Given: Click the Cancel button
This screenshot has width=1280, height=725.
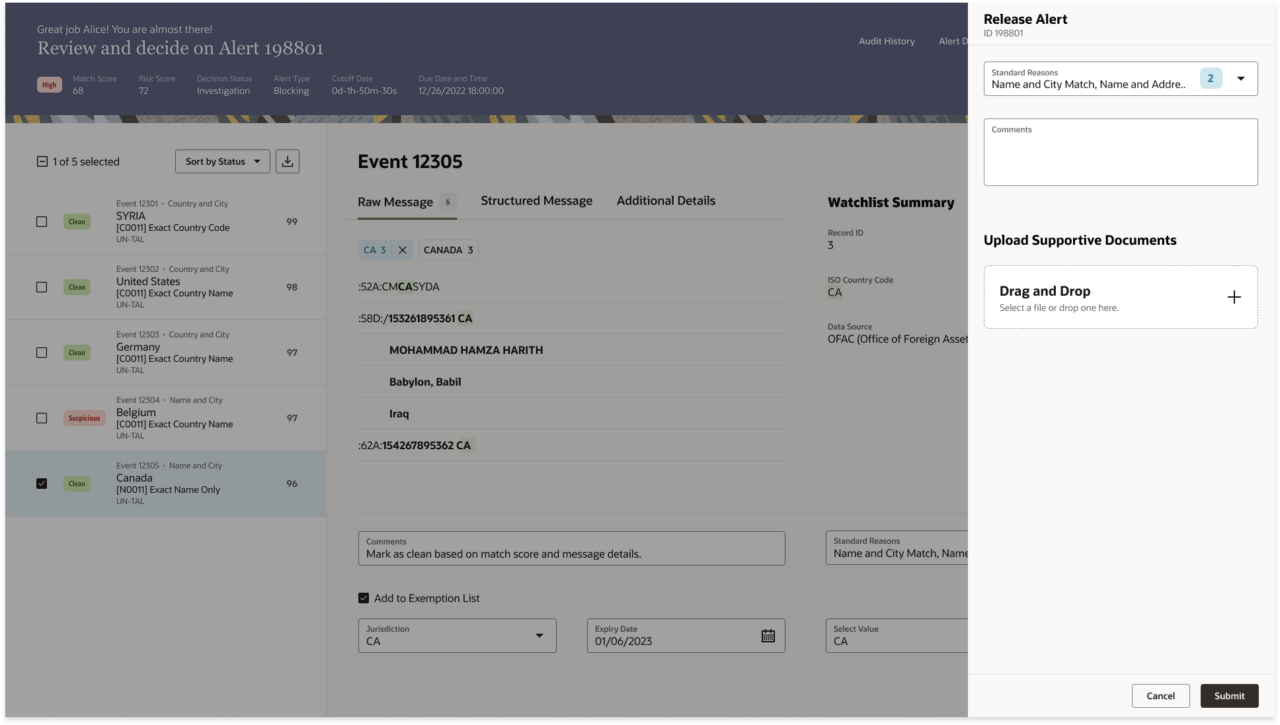Looking at the screenshot, I should click(x=1161, y=696).
